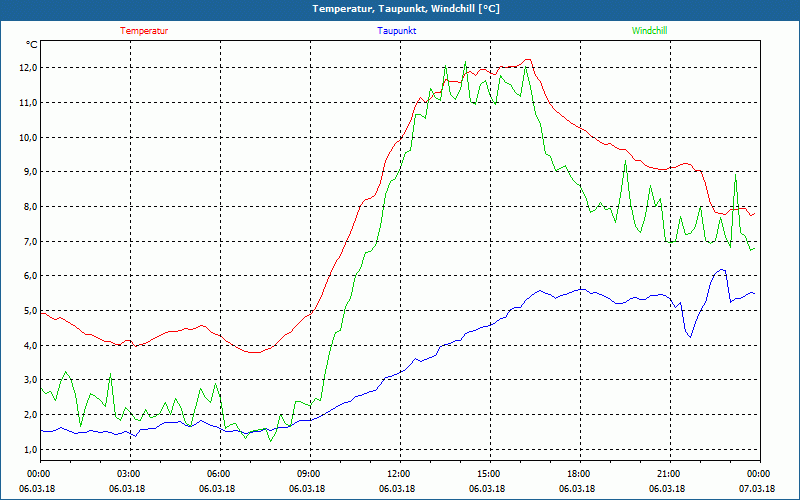Click the '°C' unit label on y-axis
Image resolution: width=800 pixels, height=500 pixels.
tap(31, 45)
